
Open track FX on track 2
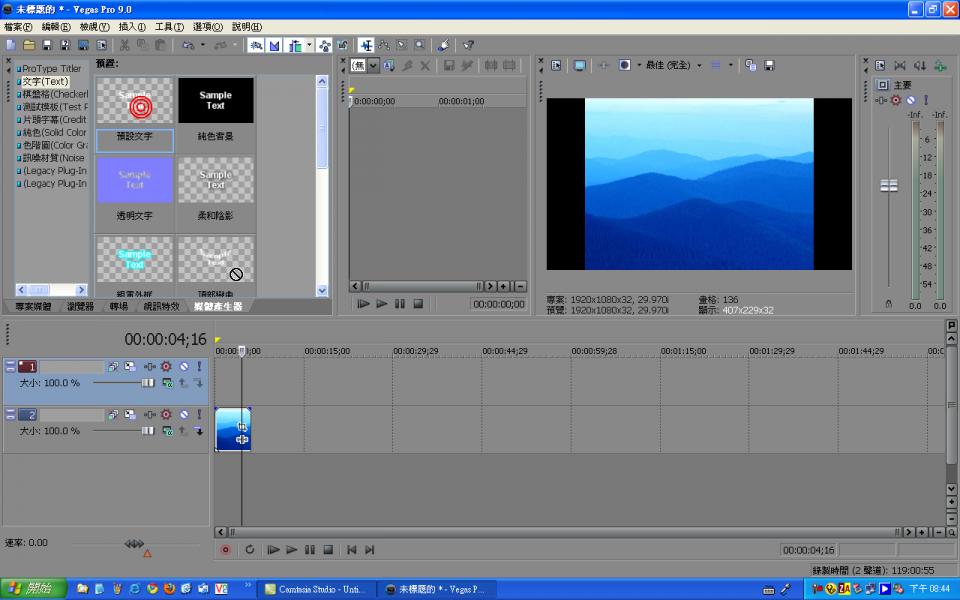(x=150, y=415)
